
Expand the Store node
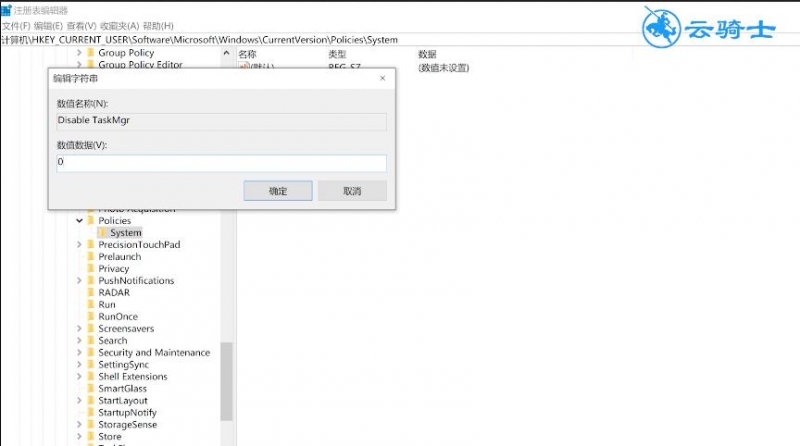point(79,436)
